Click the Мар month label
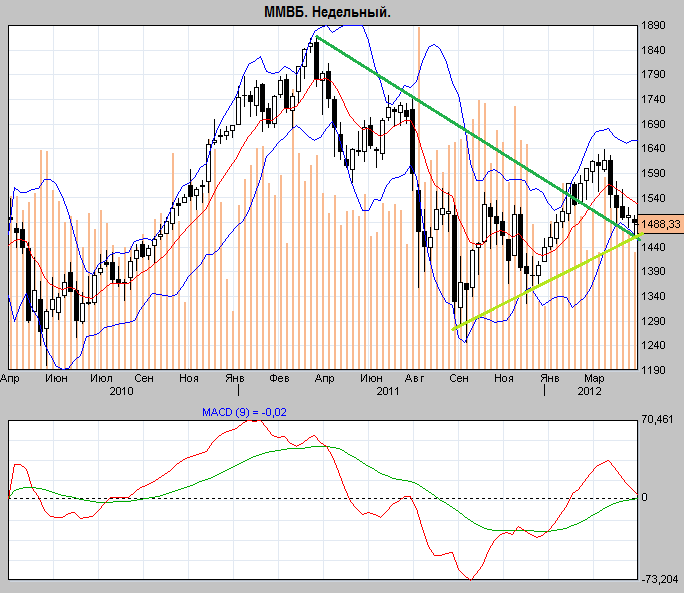The height and width of the screenshot is (593, 684). click(594, 378)
